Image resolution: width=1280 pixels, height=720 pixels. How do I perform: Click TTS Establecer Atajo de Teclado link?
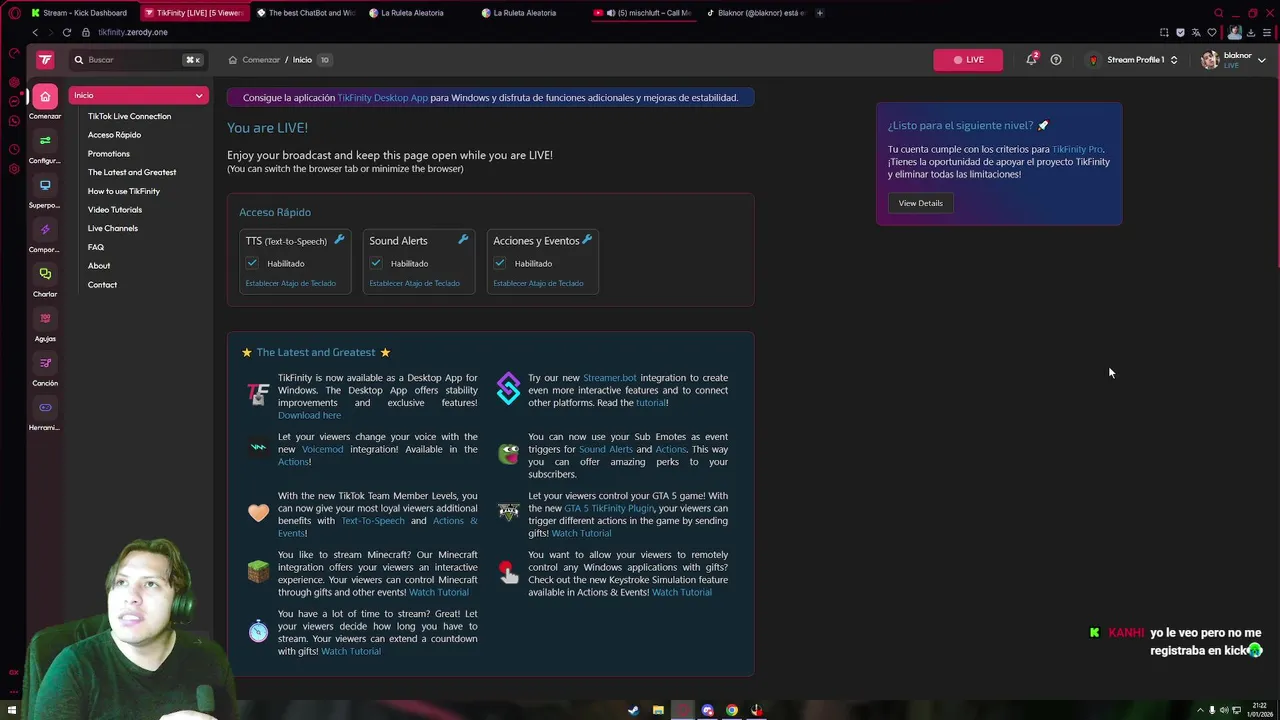(x=291, y=283)
